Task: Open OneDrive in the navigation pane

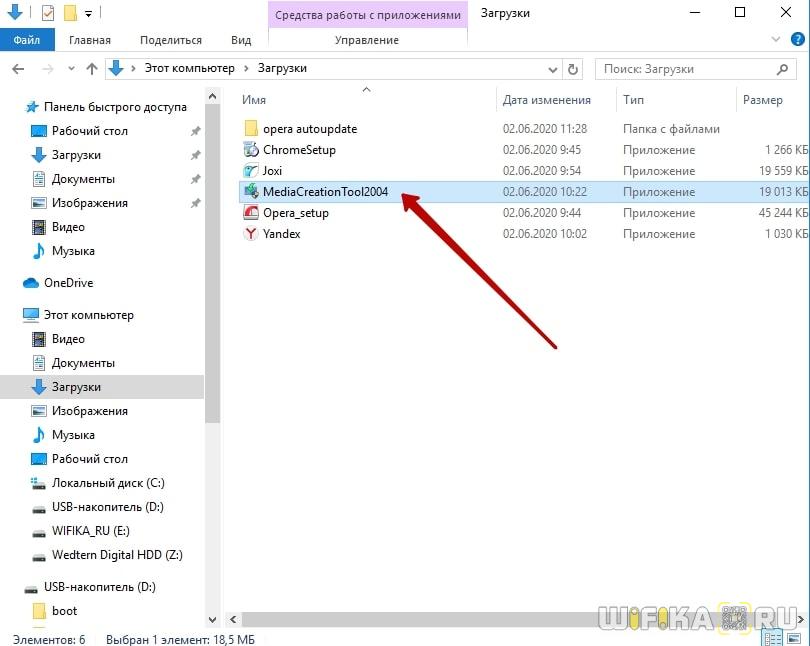Action: (x=68, y=283)
